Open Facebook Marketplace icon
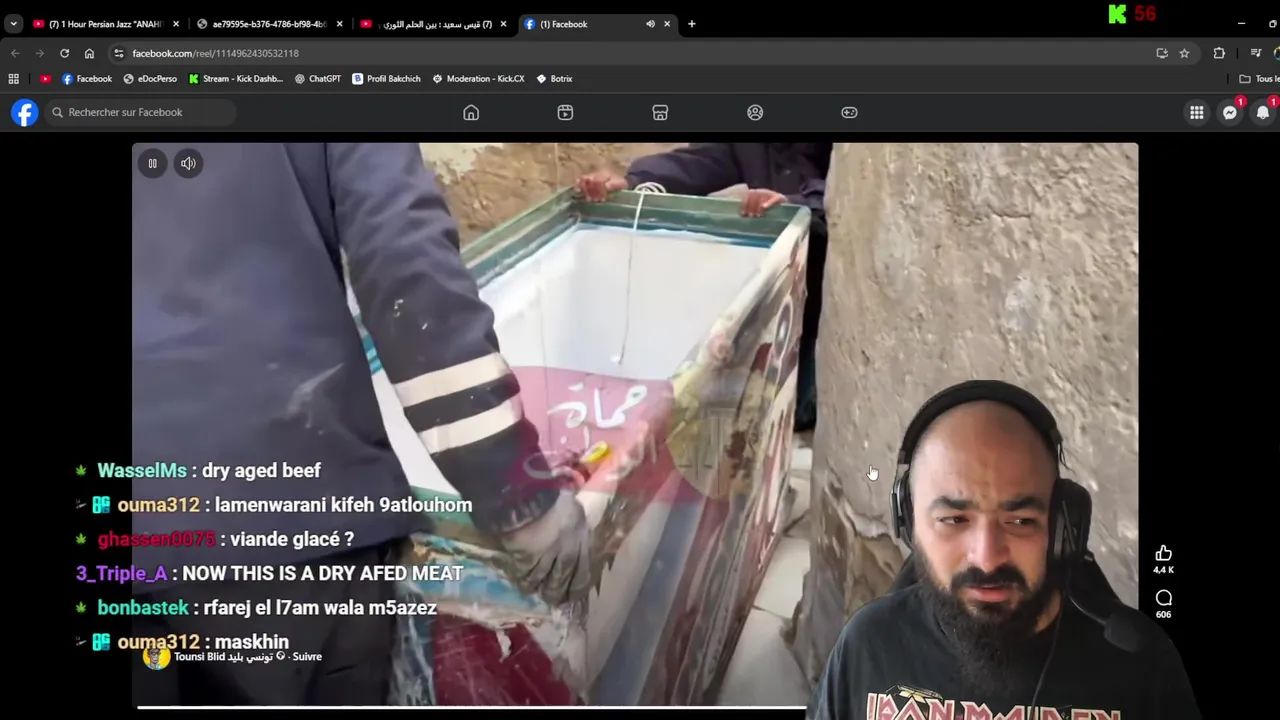The image size is (1280, 720). (660, 113)
